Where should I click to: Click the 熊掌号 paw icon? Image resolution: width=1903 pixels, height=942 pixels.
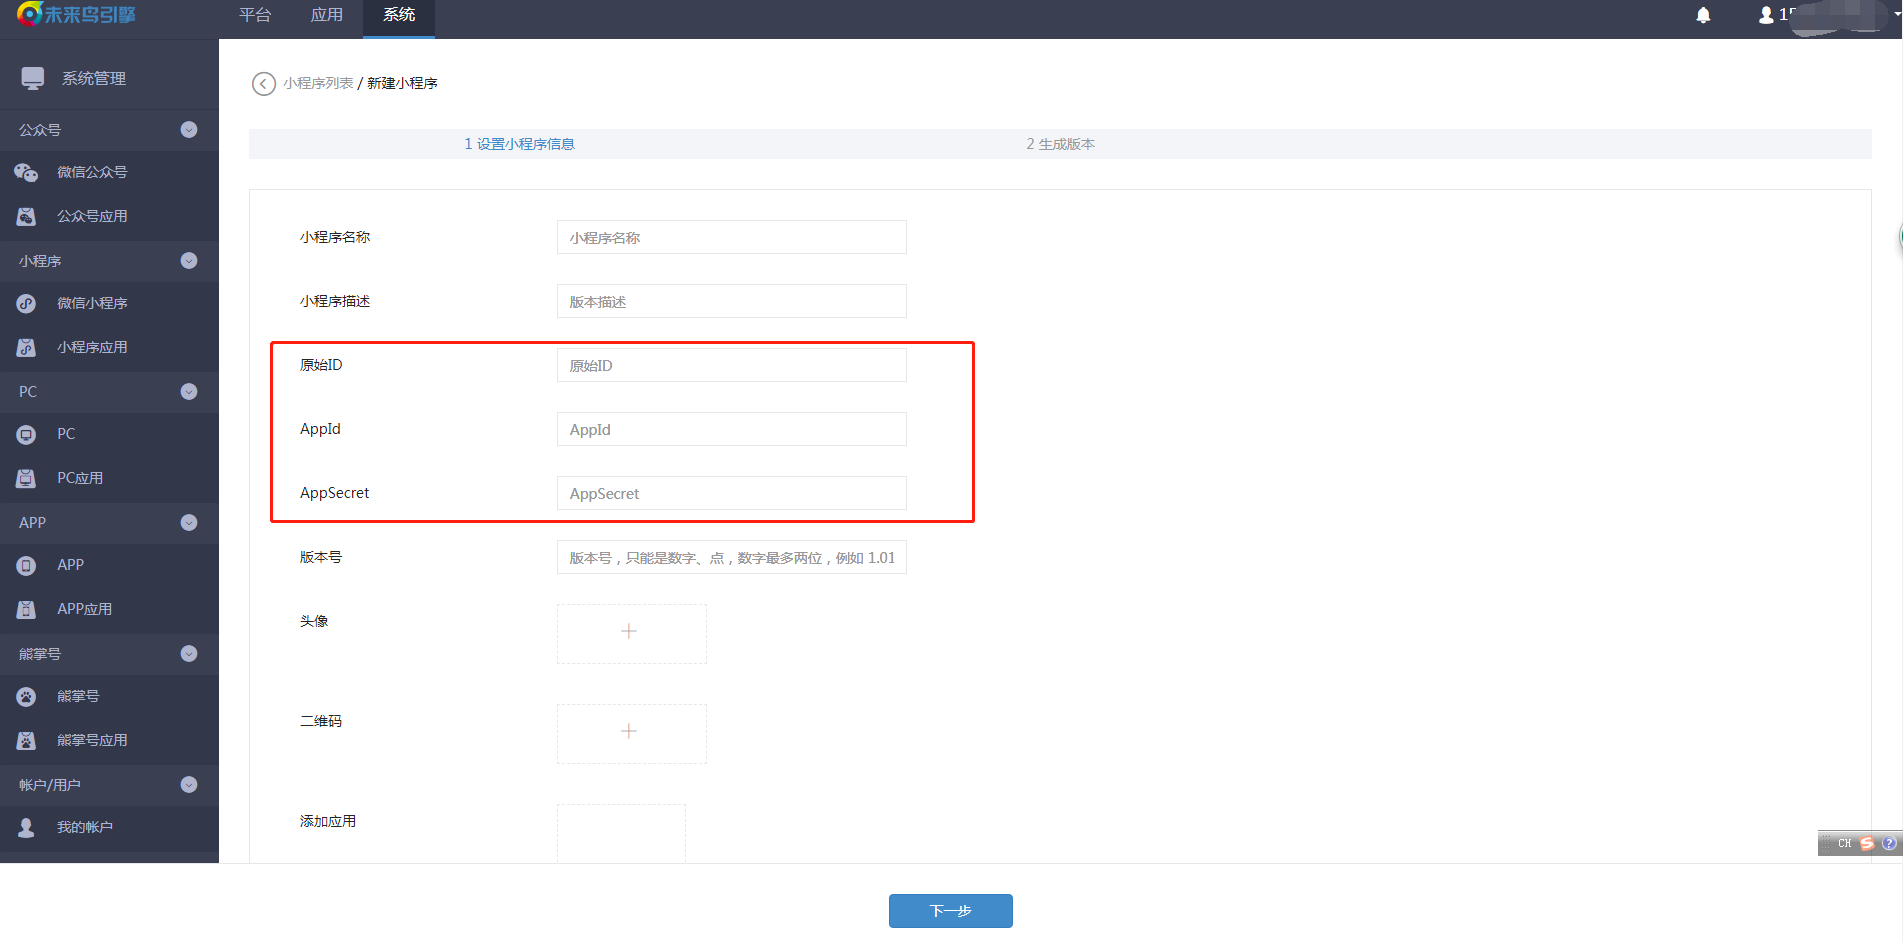coord(26,697)
